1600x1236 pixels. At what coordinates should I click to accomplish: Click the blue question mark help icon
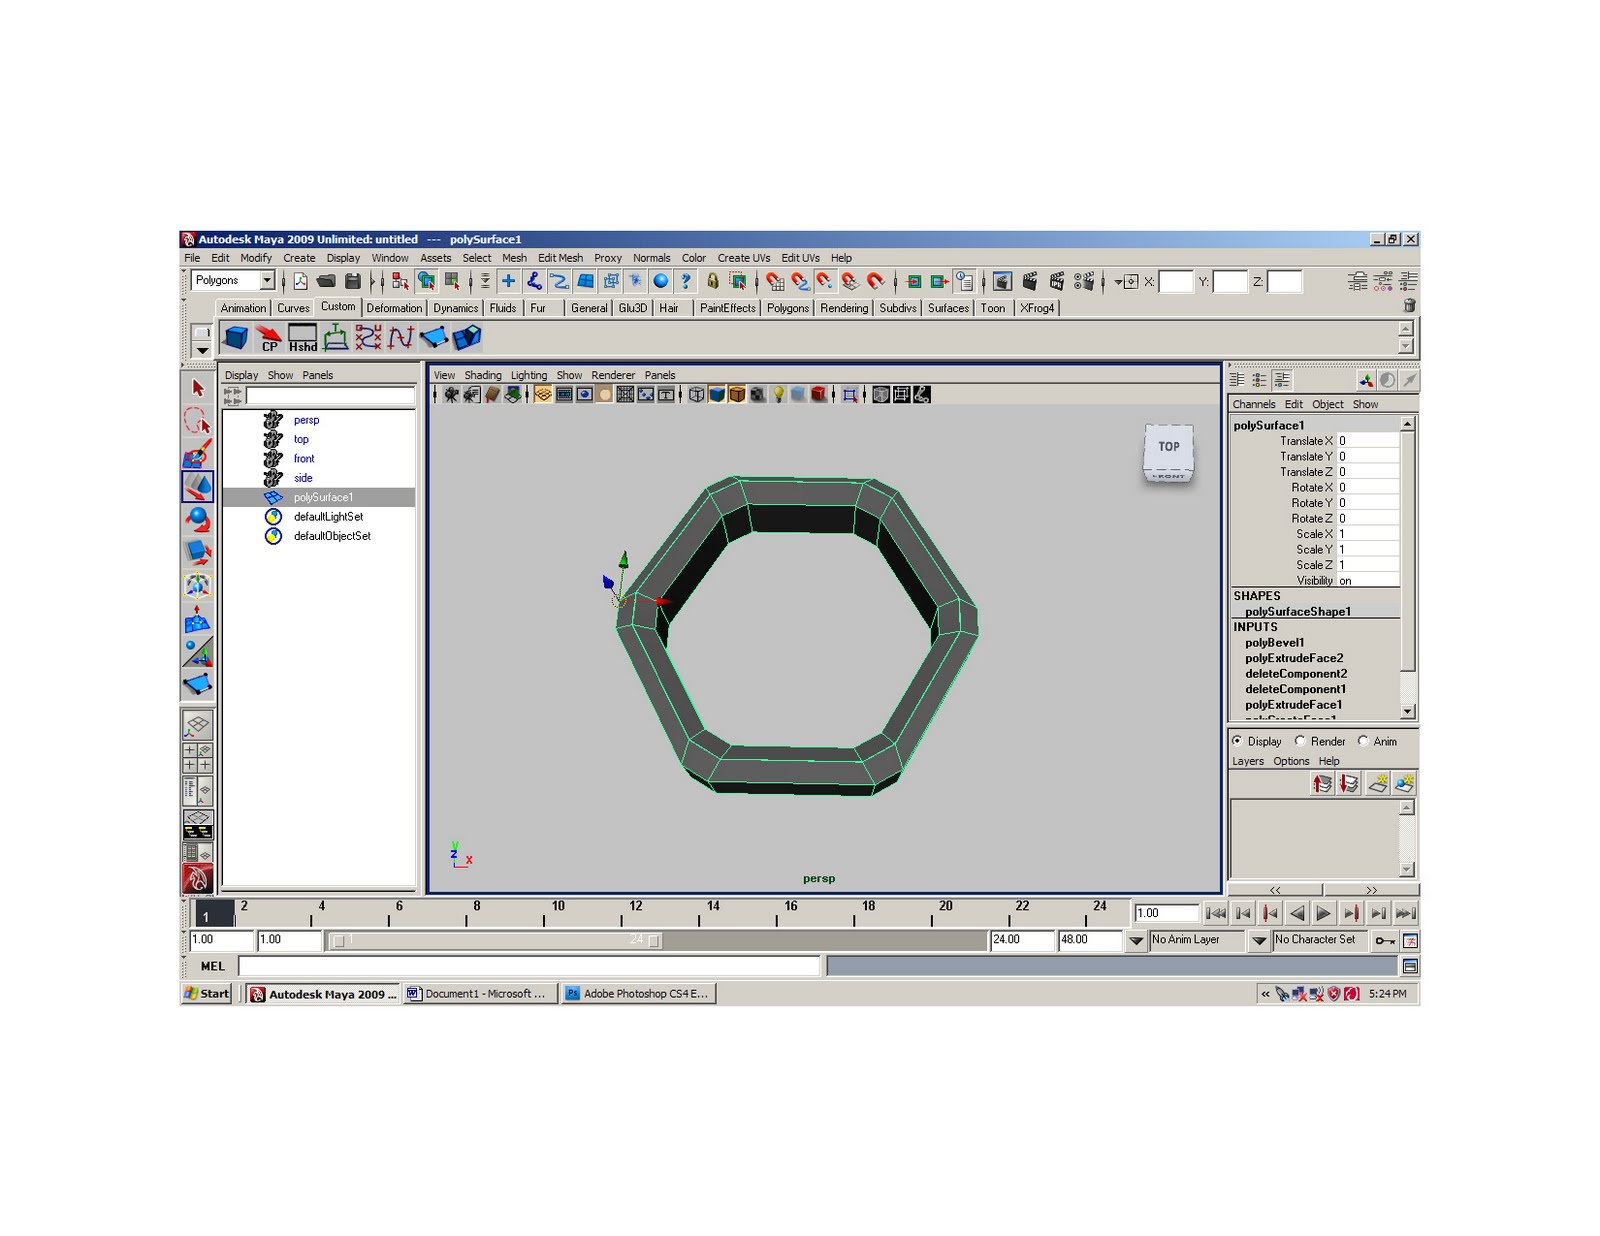tap(686, 281)
